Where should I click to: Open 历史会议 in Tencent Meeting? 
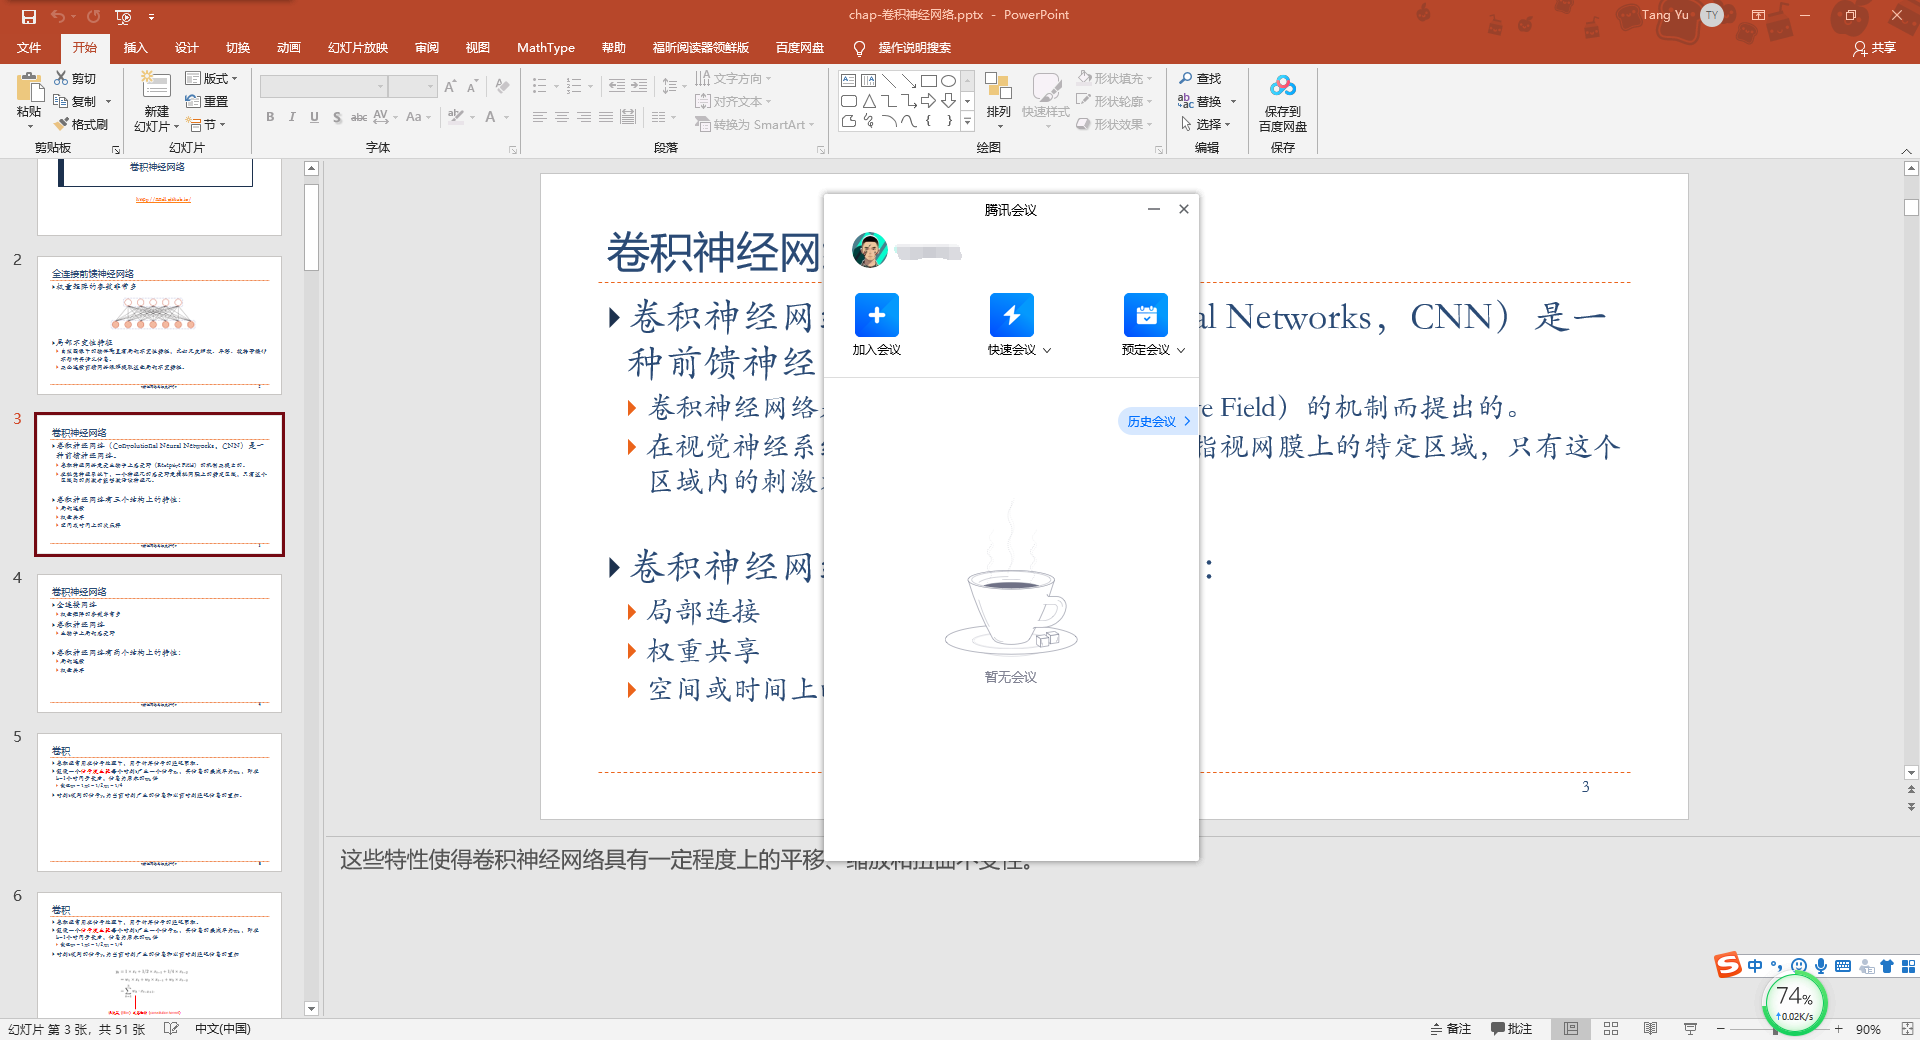click(x=1152, y=420)
